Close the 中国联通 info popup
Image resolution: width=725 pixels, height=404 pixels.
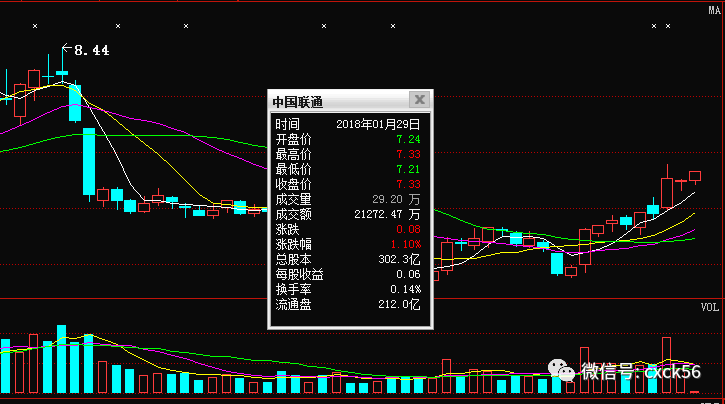point(419,99)
